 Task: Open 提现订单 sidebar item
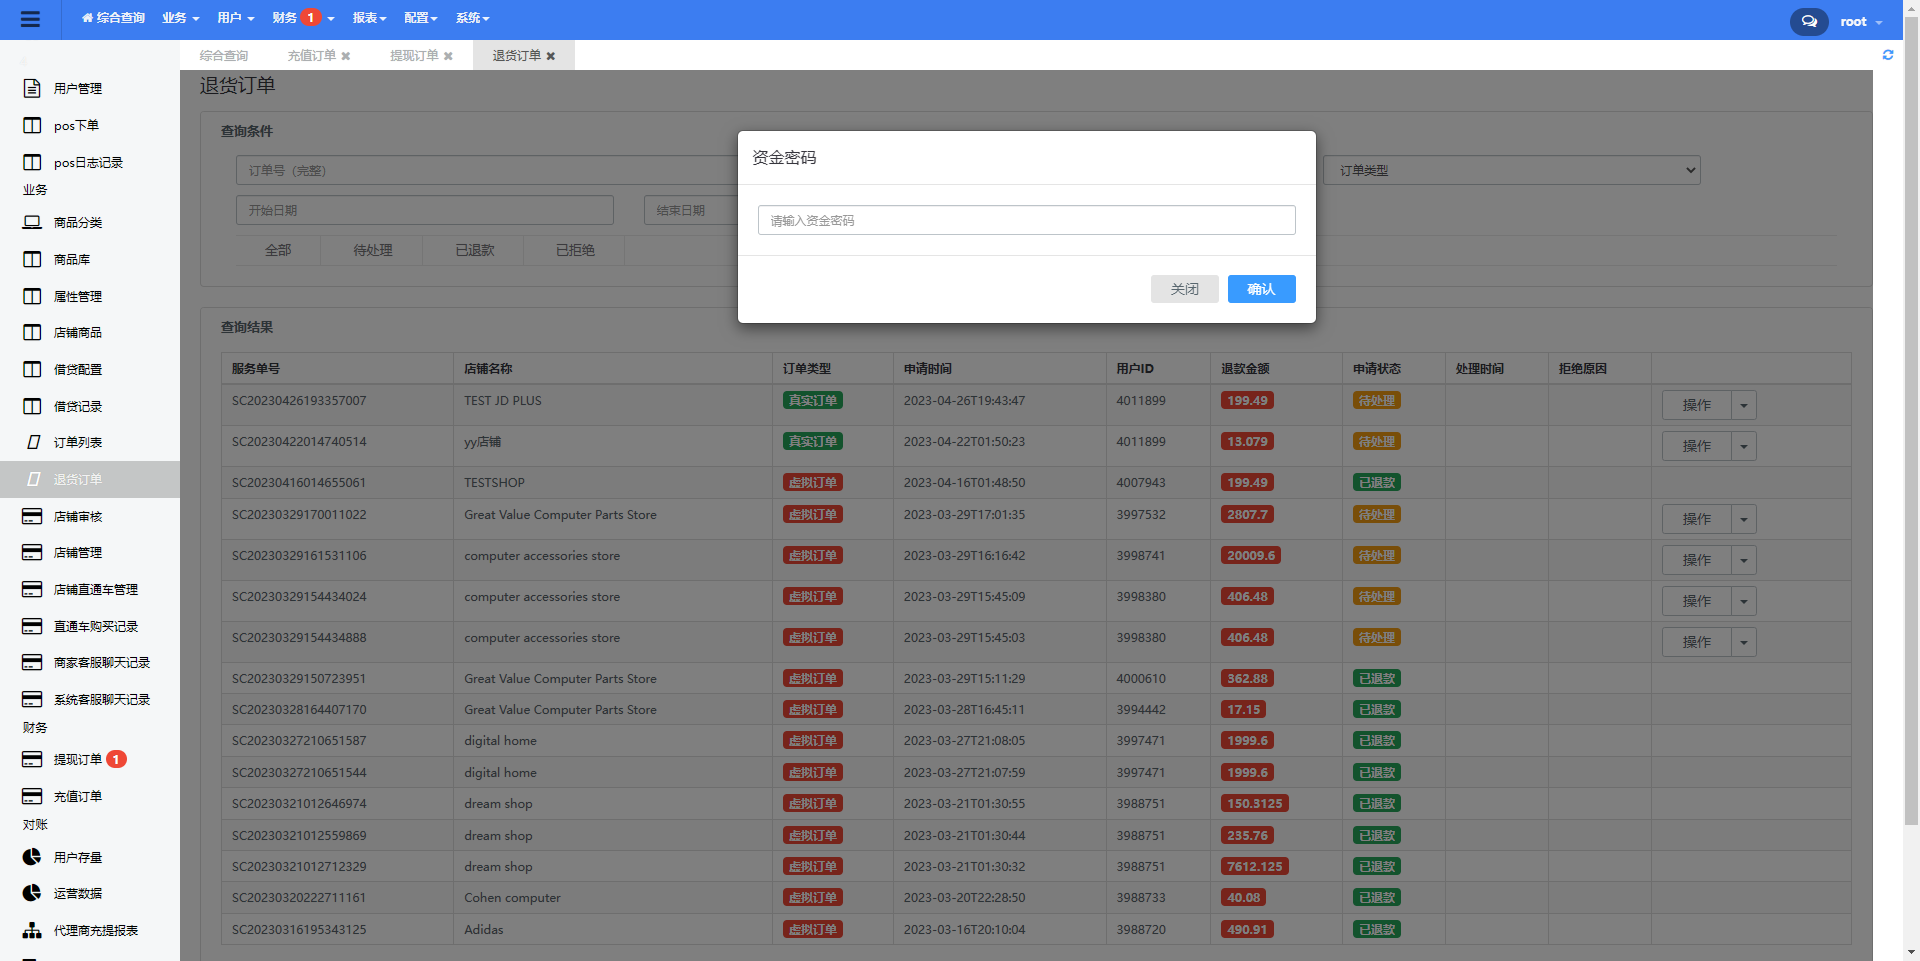point(78,759)
